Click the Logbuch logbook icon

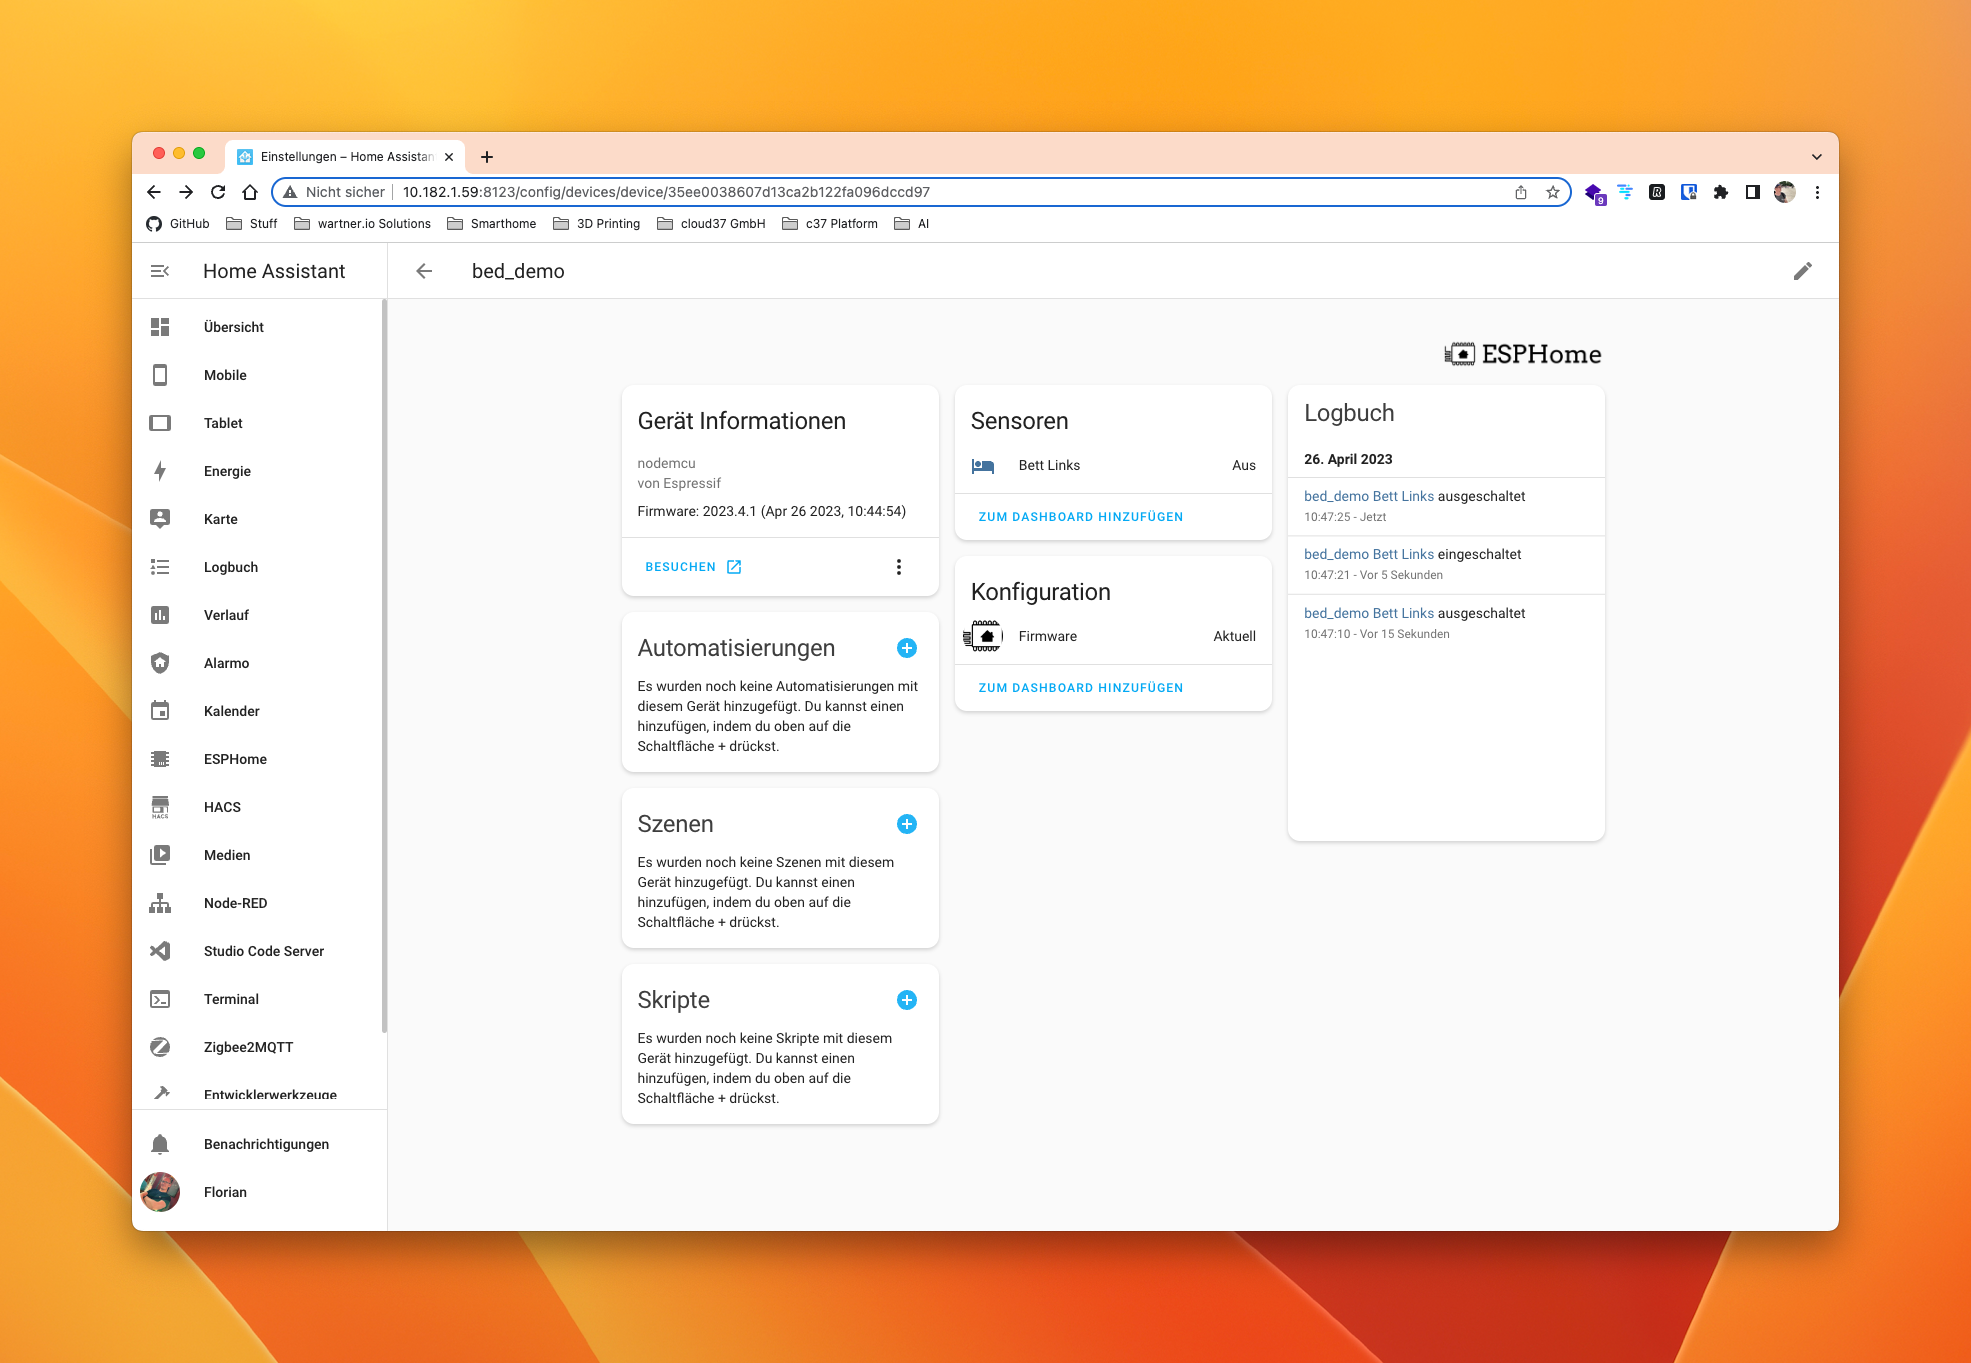(x=162, y=566)
